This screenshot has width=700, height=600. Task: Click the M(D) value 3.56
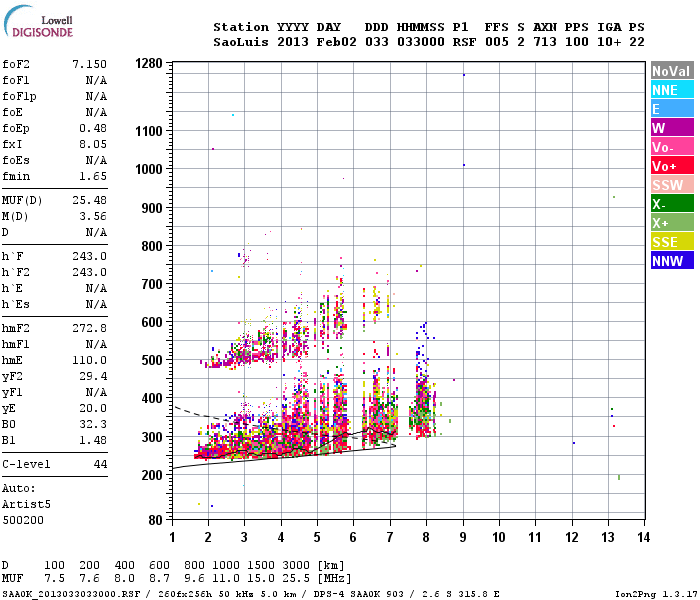[x=93, y=216]
